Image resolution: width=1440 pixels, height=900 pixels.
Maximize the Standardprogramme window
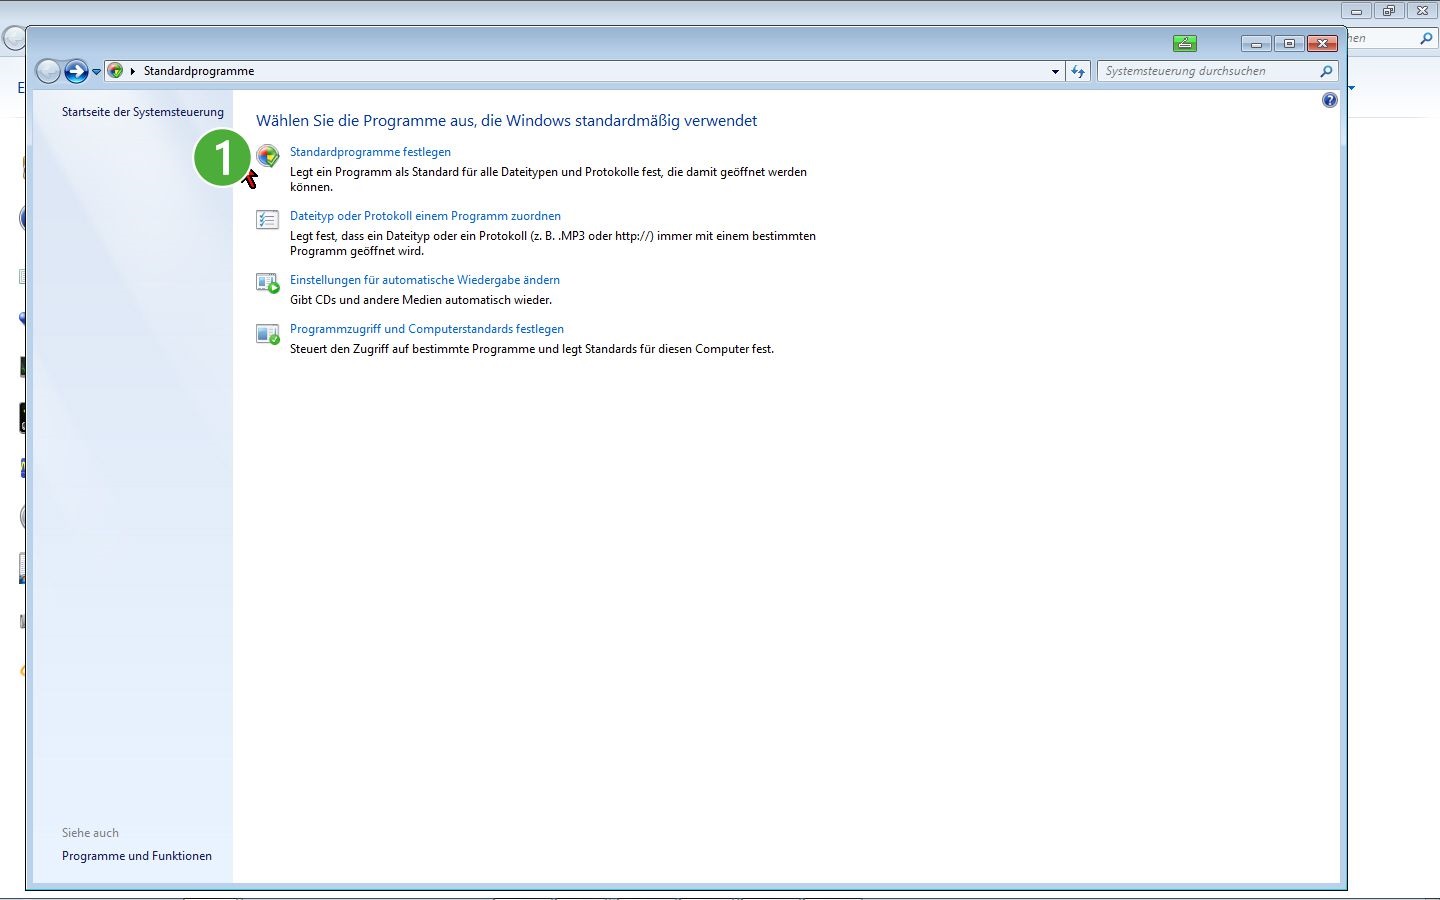pos(1289,43)
